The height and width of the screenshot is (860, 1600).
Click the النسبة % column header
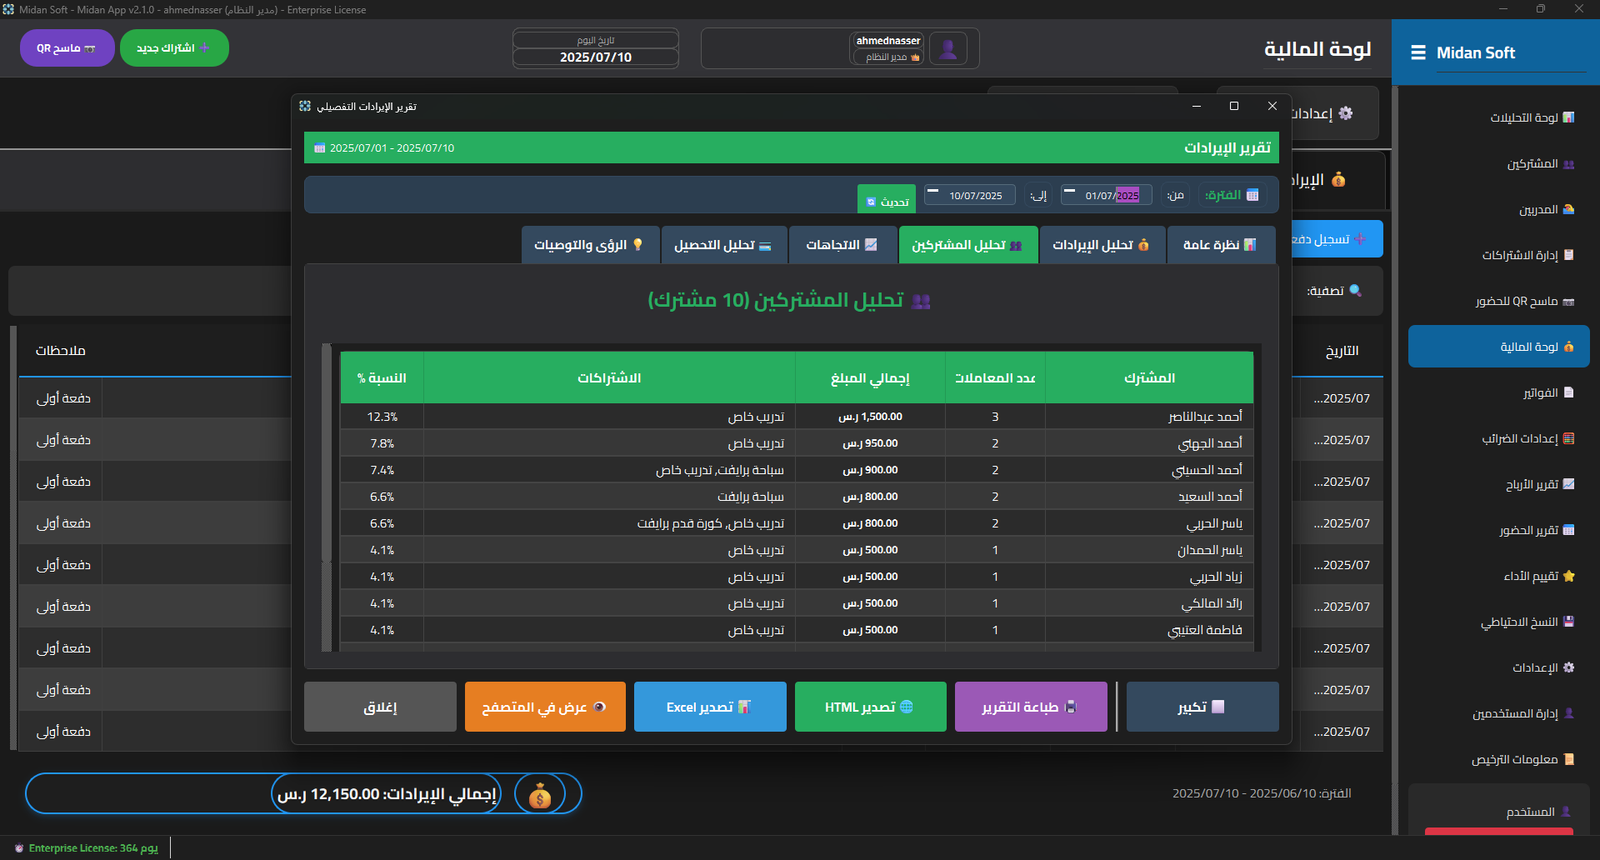click(x=382, y=378)
